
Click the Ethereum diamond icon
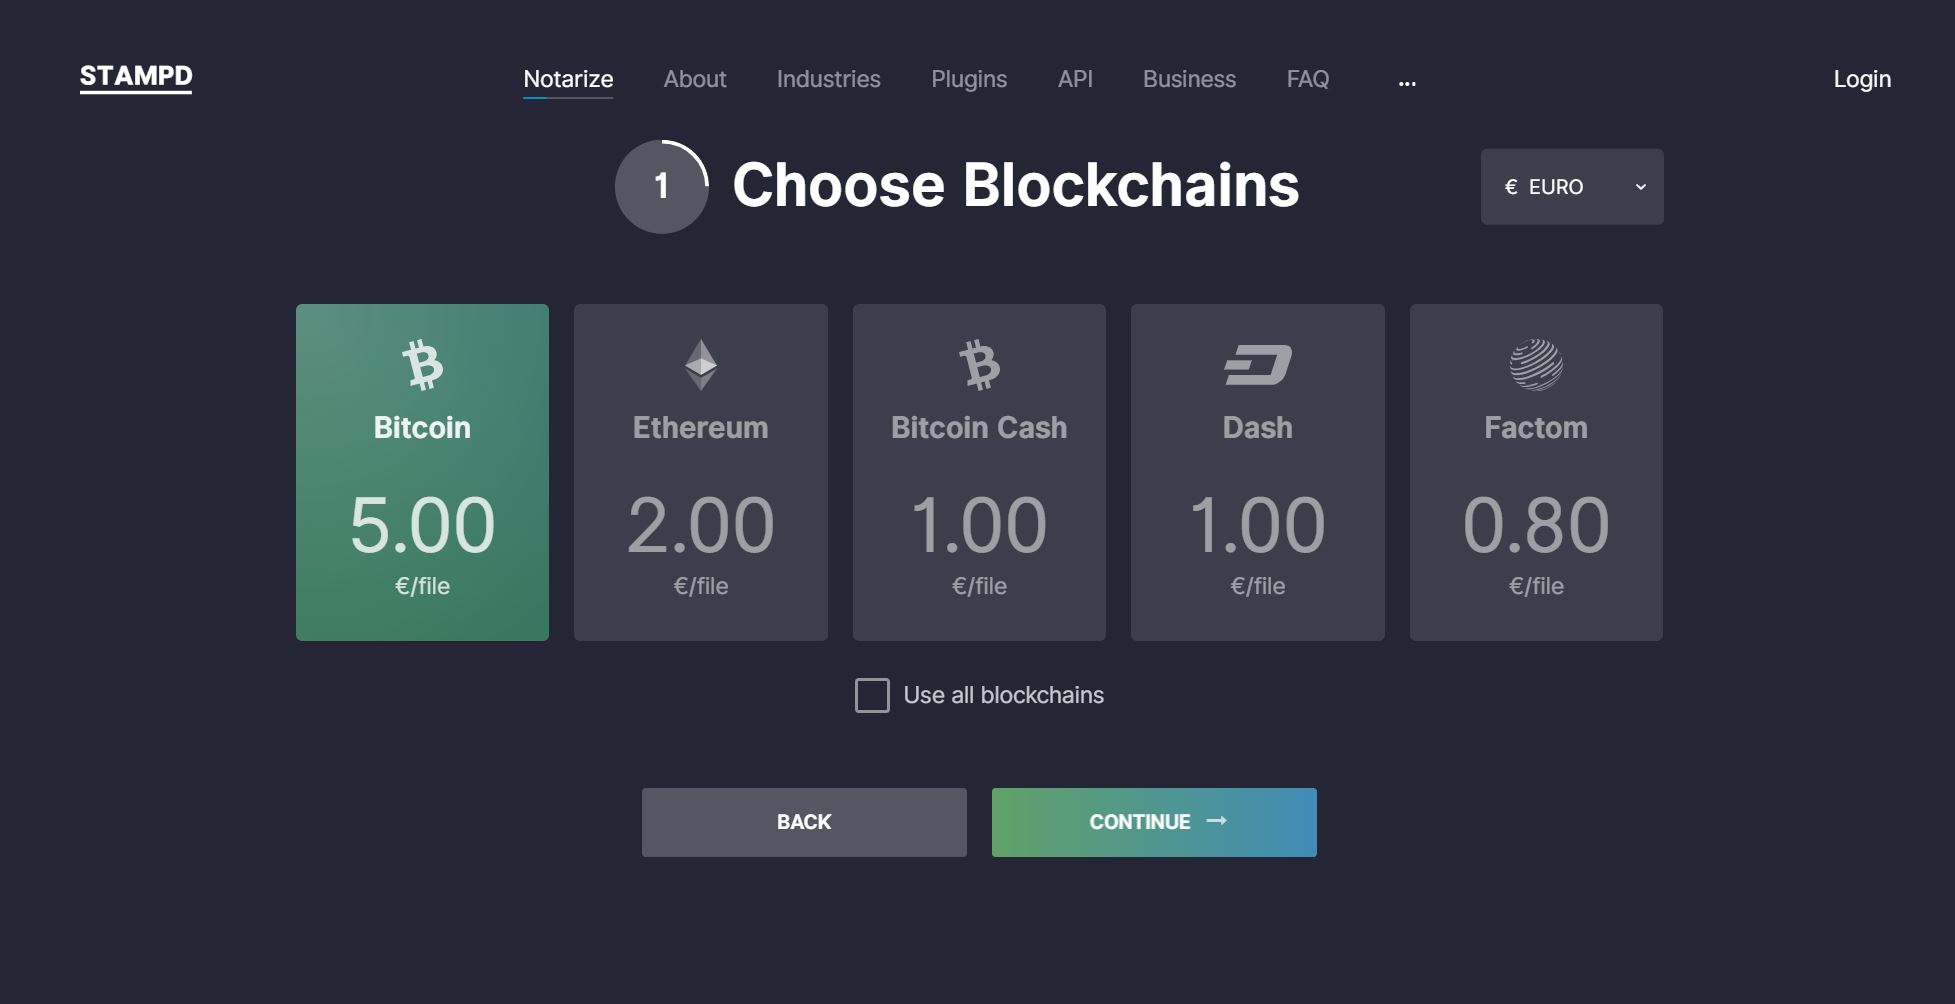[x=701, y=365]
